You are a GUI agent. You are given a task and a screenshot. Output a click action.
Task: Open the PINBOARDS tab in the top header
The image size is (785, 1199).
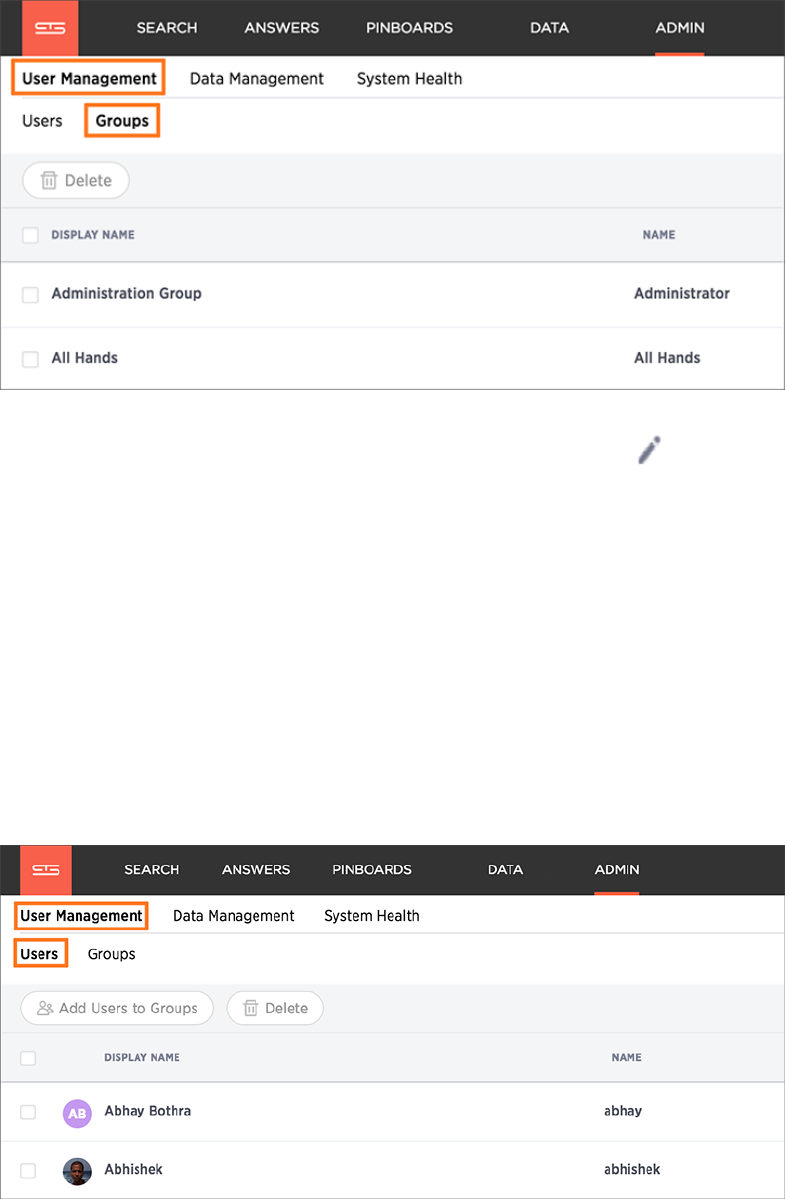(409, 28)
